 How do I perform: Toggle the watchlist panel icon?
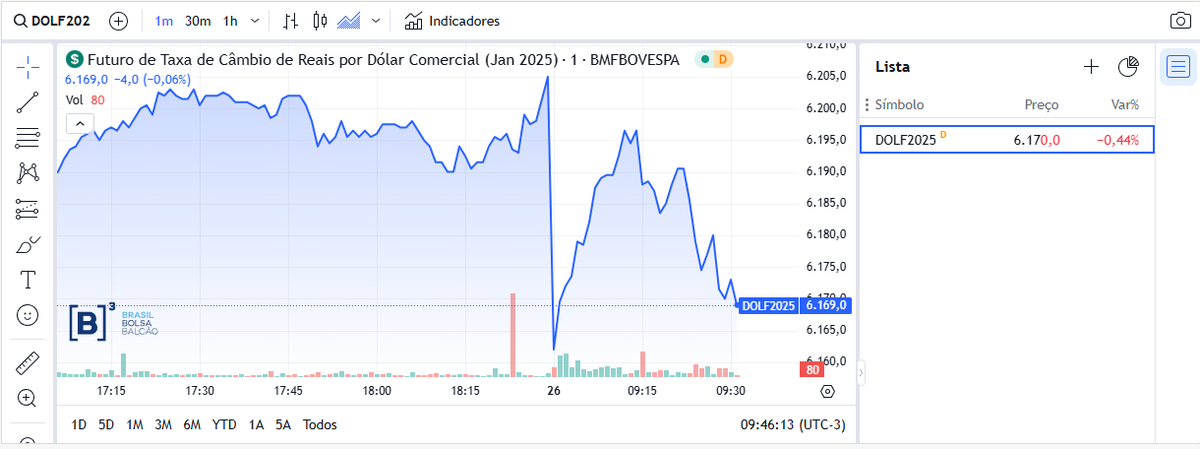point(1177,67)
